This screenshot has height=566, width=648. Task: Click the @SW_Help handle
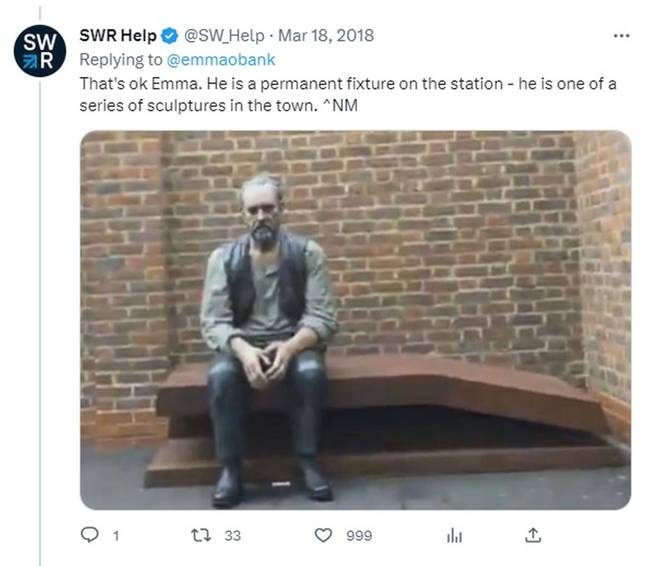click(224, 36)
